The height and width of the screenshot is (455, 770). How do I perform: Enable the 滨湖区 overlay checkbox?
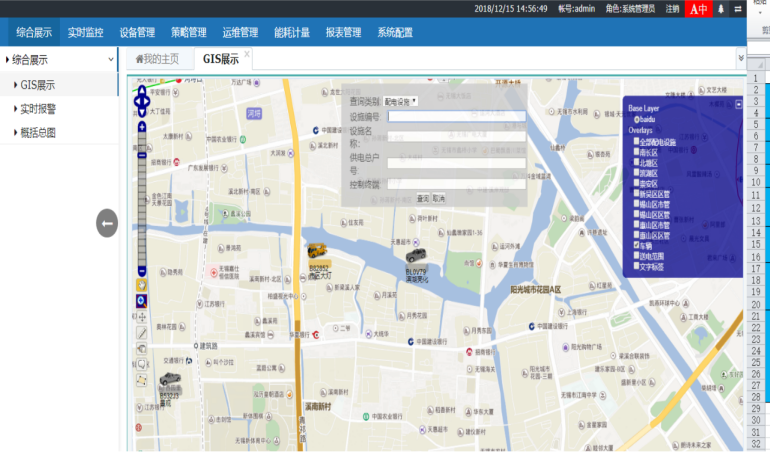(636, 172)
